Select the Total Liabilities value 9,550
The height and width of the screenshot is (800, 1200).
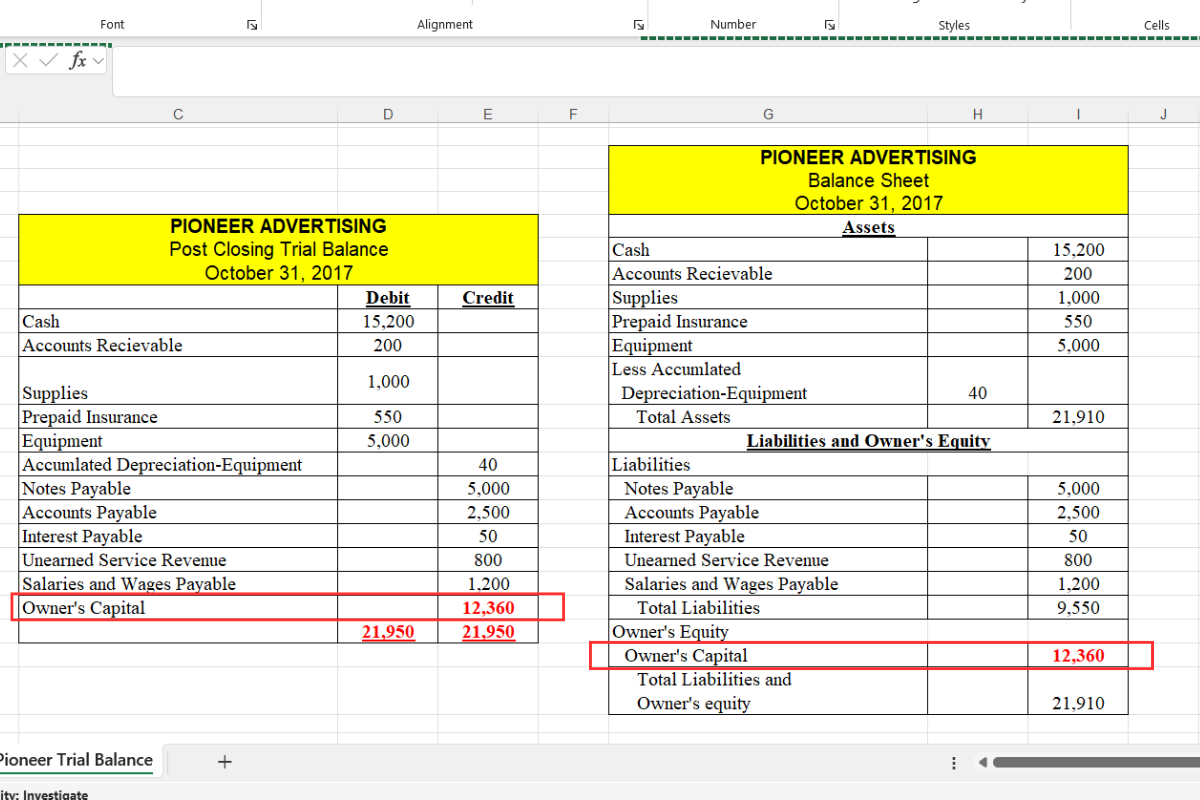click(1078, 608)
